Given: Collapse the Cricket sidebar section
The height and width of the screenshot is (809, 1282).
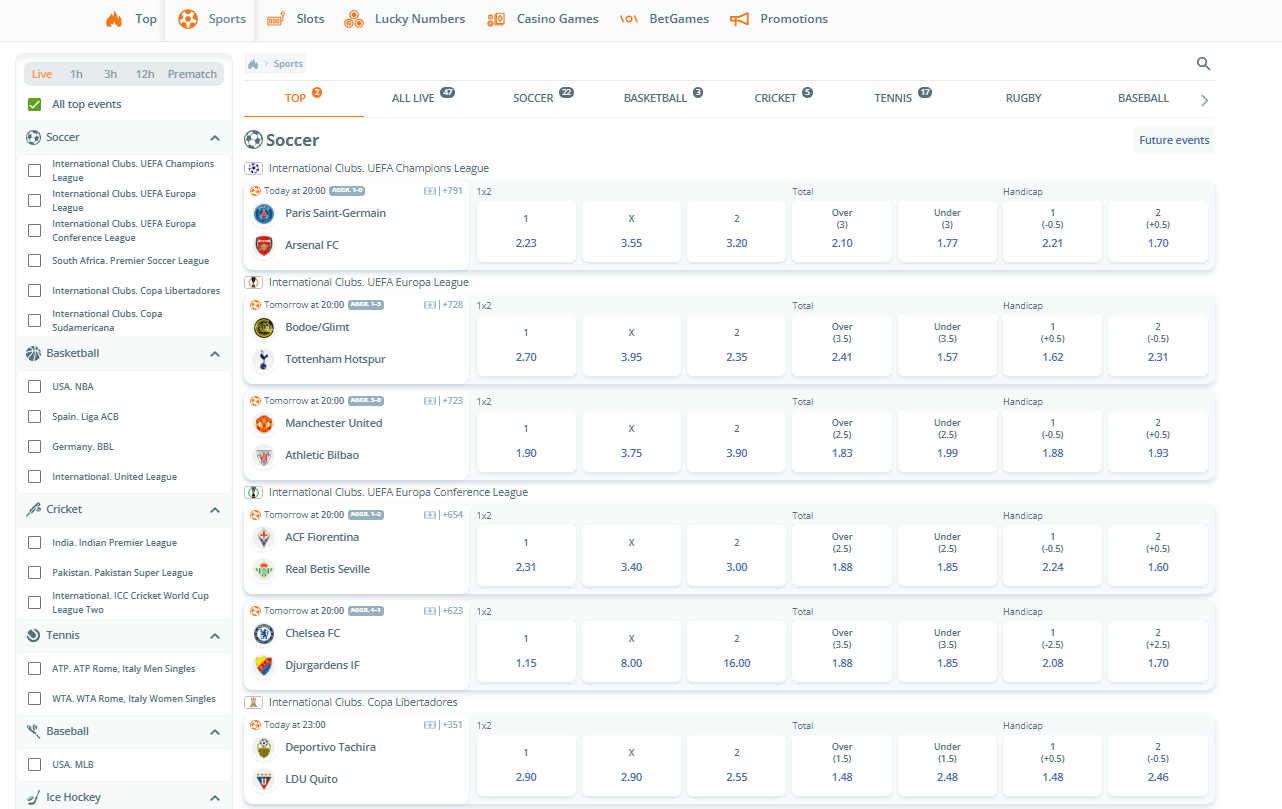Looking at the screenshot, I should pyautogui.click(x=214, y=510).
